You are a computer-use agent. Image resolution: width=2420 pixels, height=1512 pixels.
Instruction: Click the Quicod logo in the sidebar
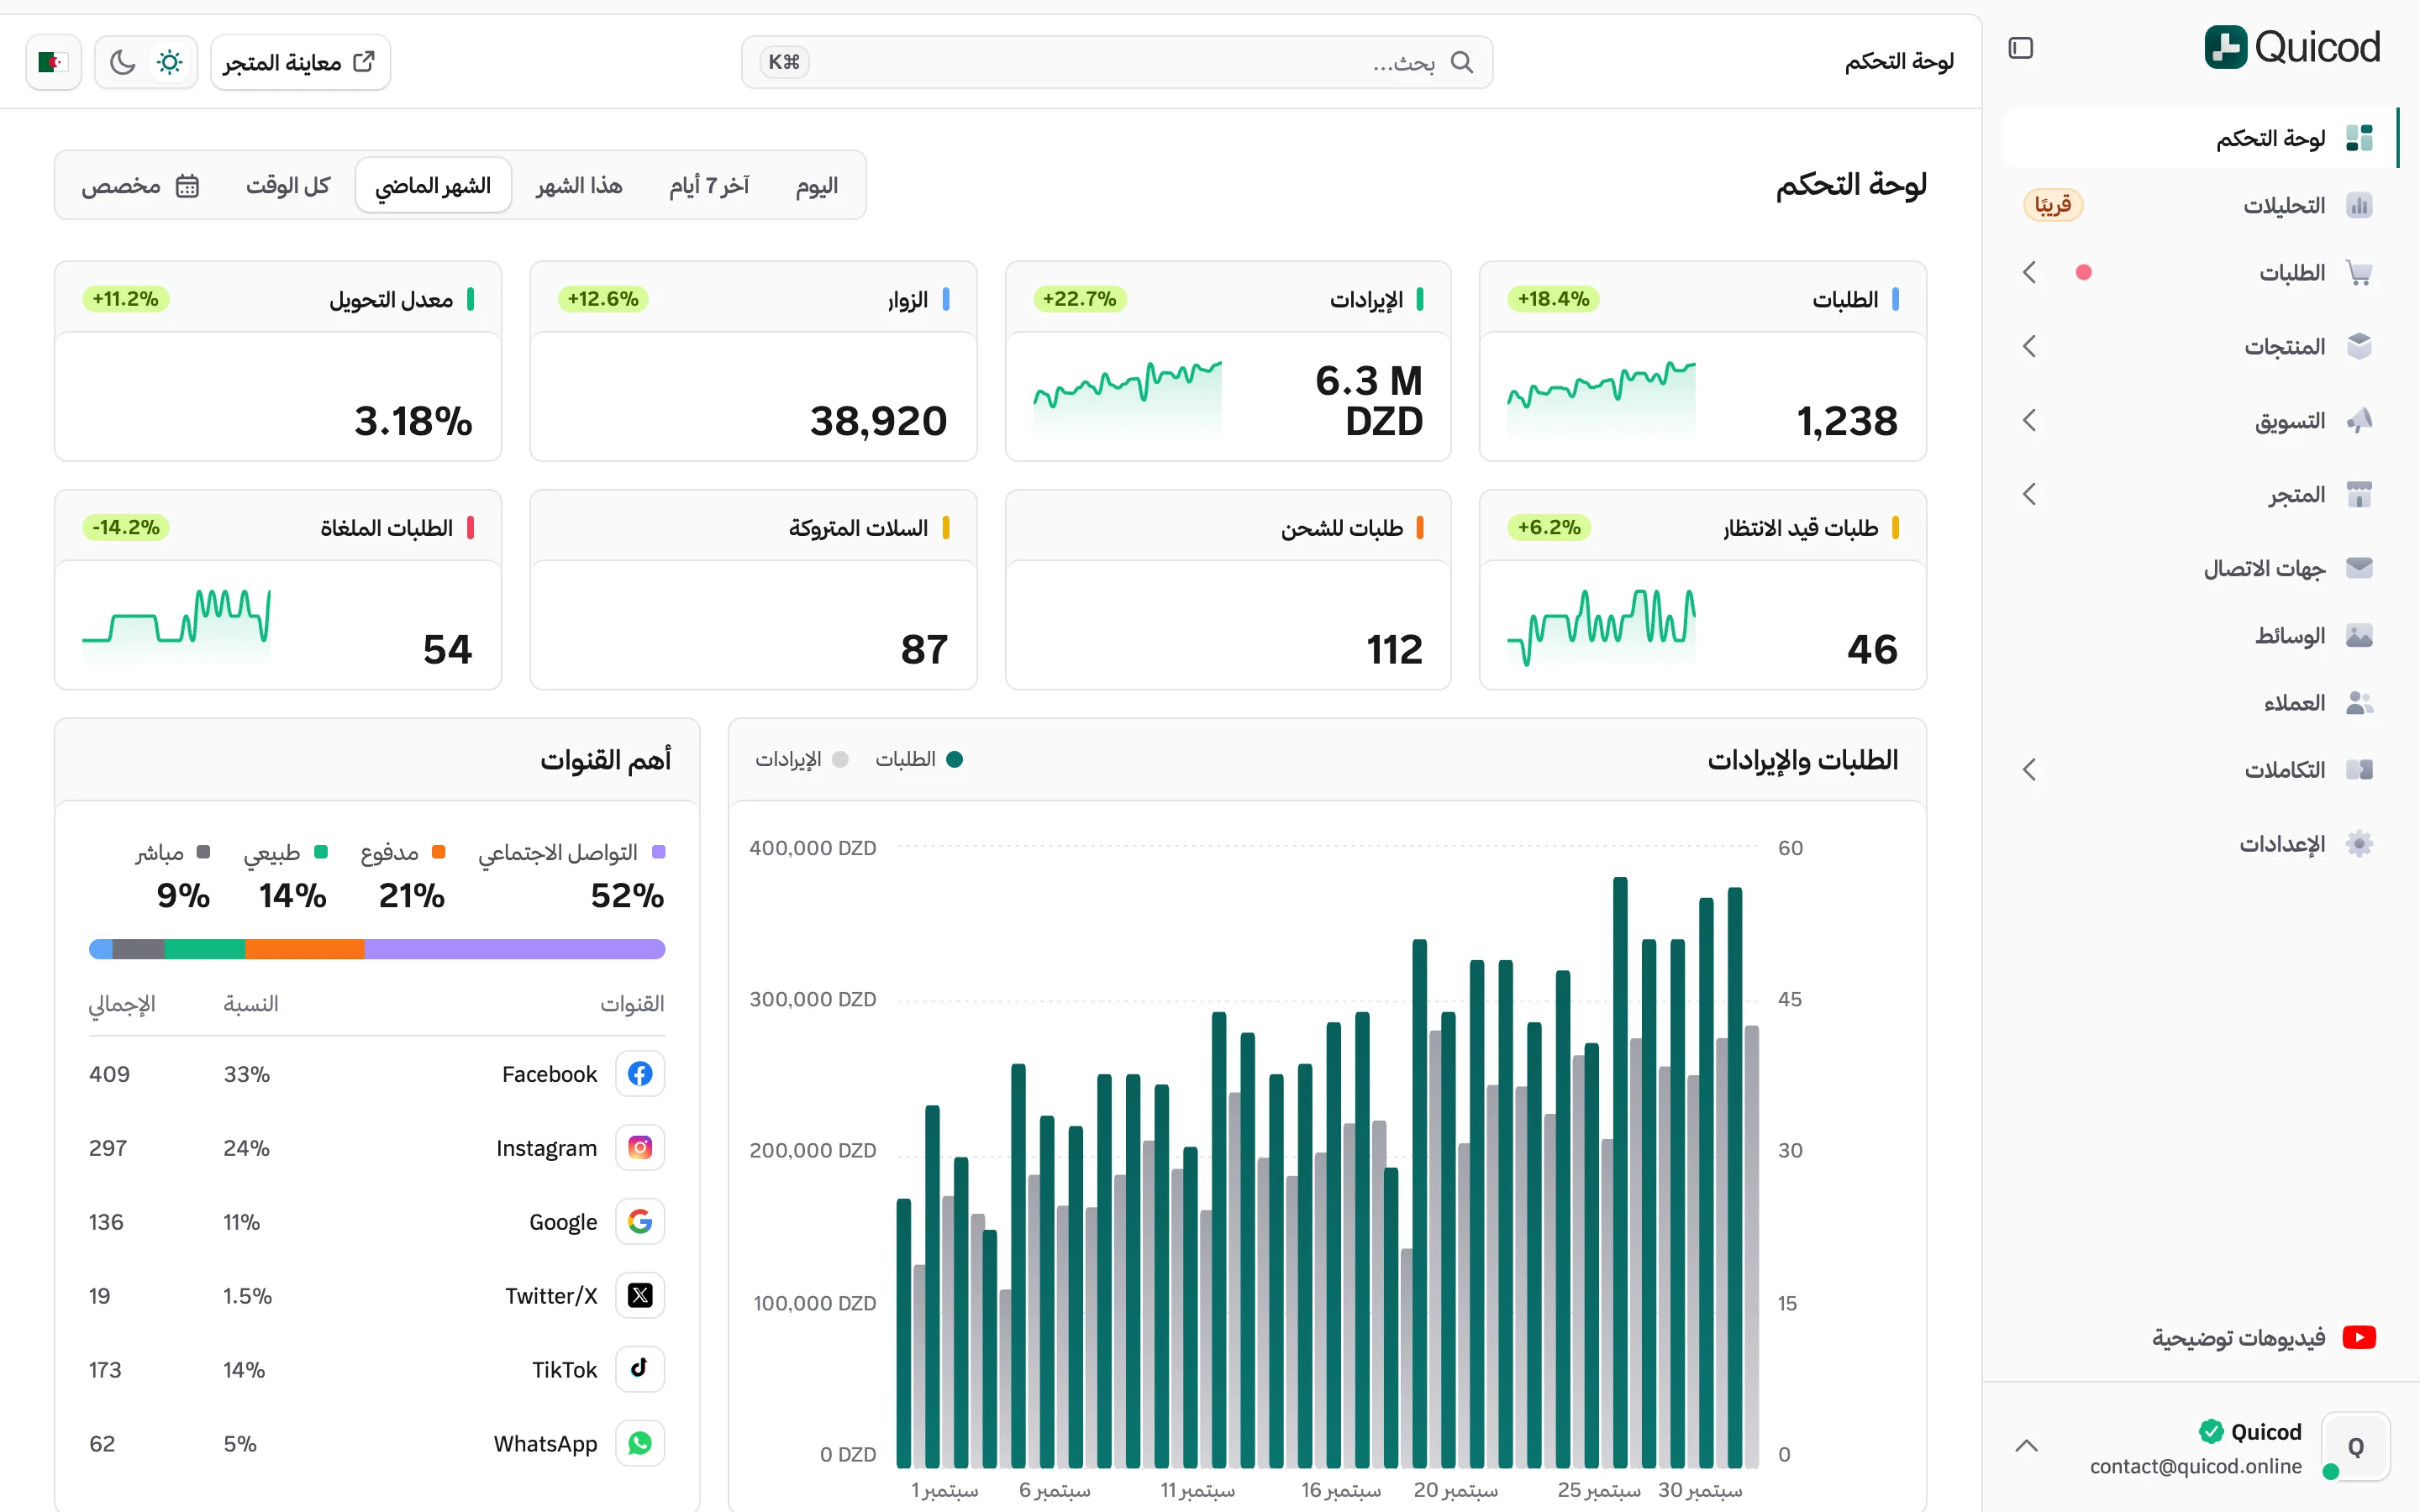(2292, 47)
